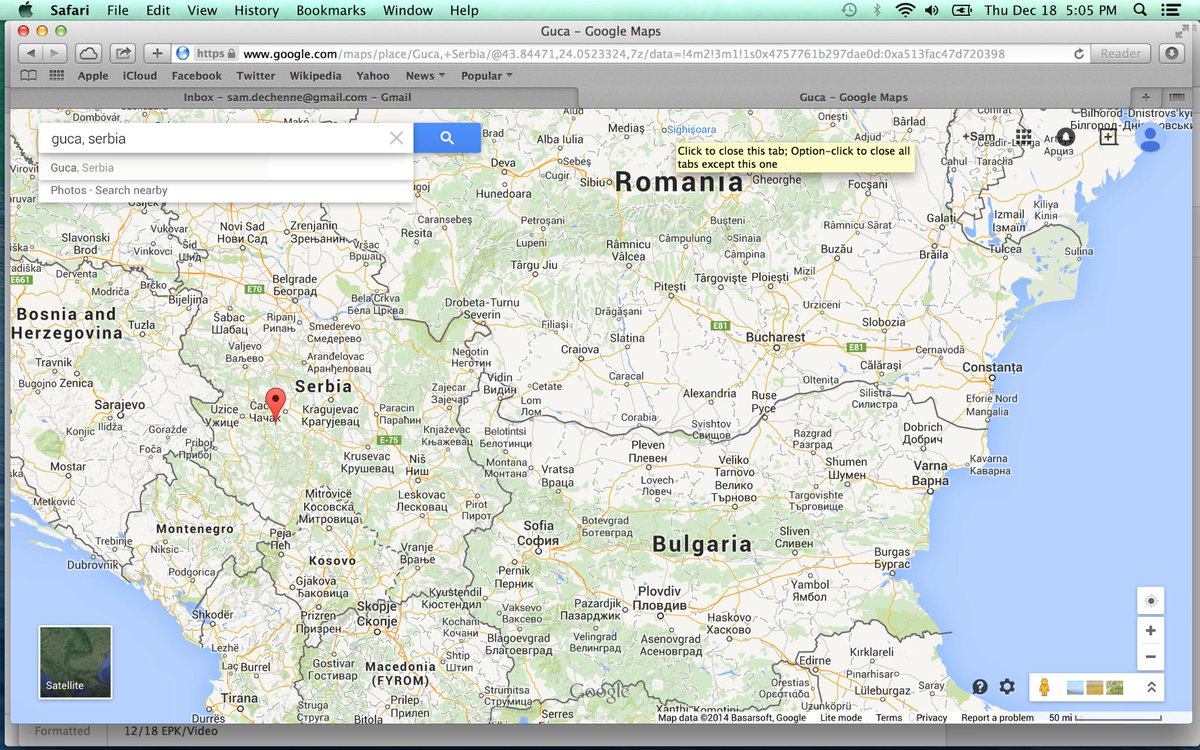Viewport: 1200px width, 750px height.
Task: Open the Google account avatar
Action: pyautogui.click(x=1150, y=137)
